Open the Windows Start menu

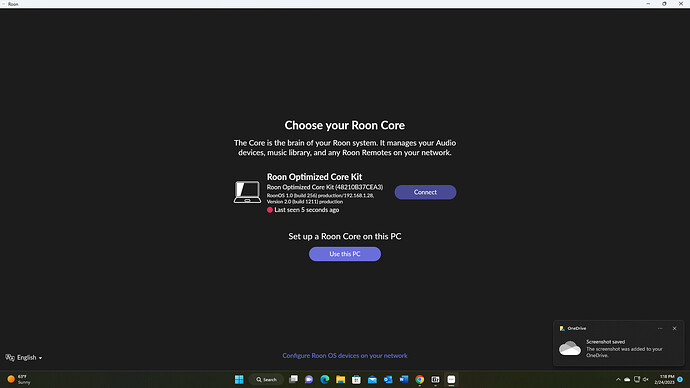[239, 379]
